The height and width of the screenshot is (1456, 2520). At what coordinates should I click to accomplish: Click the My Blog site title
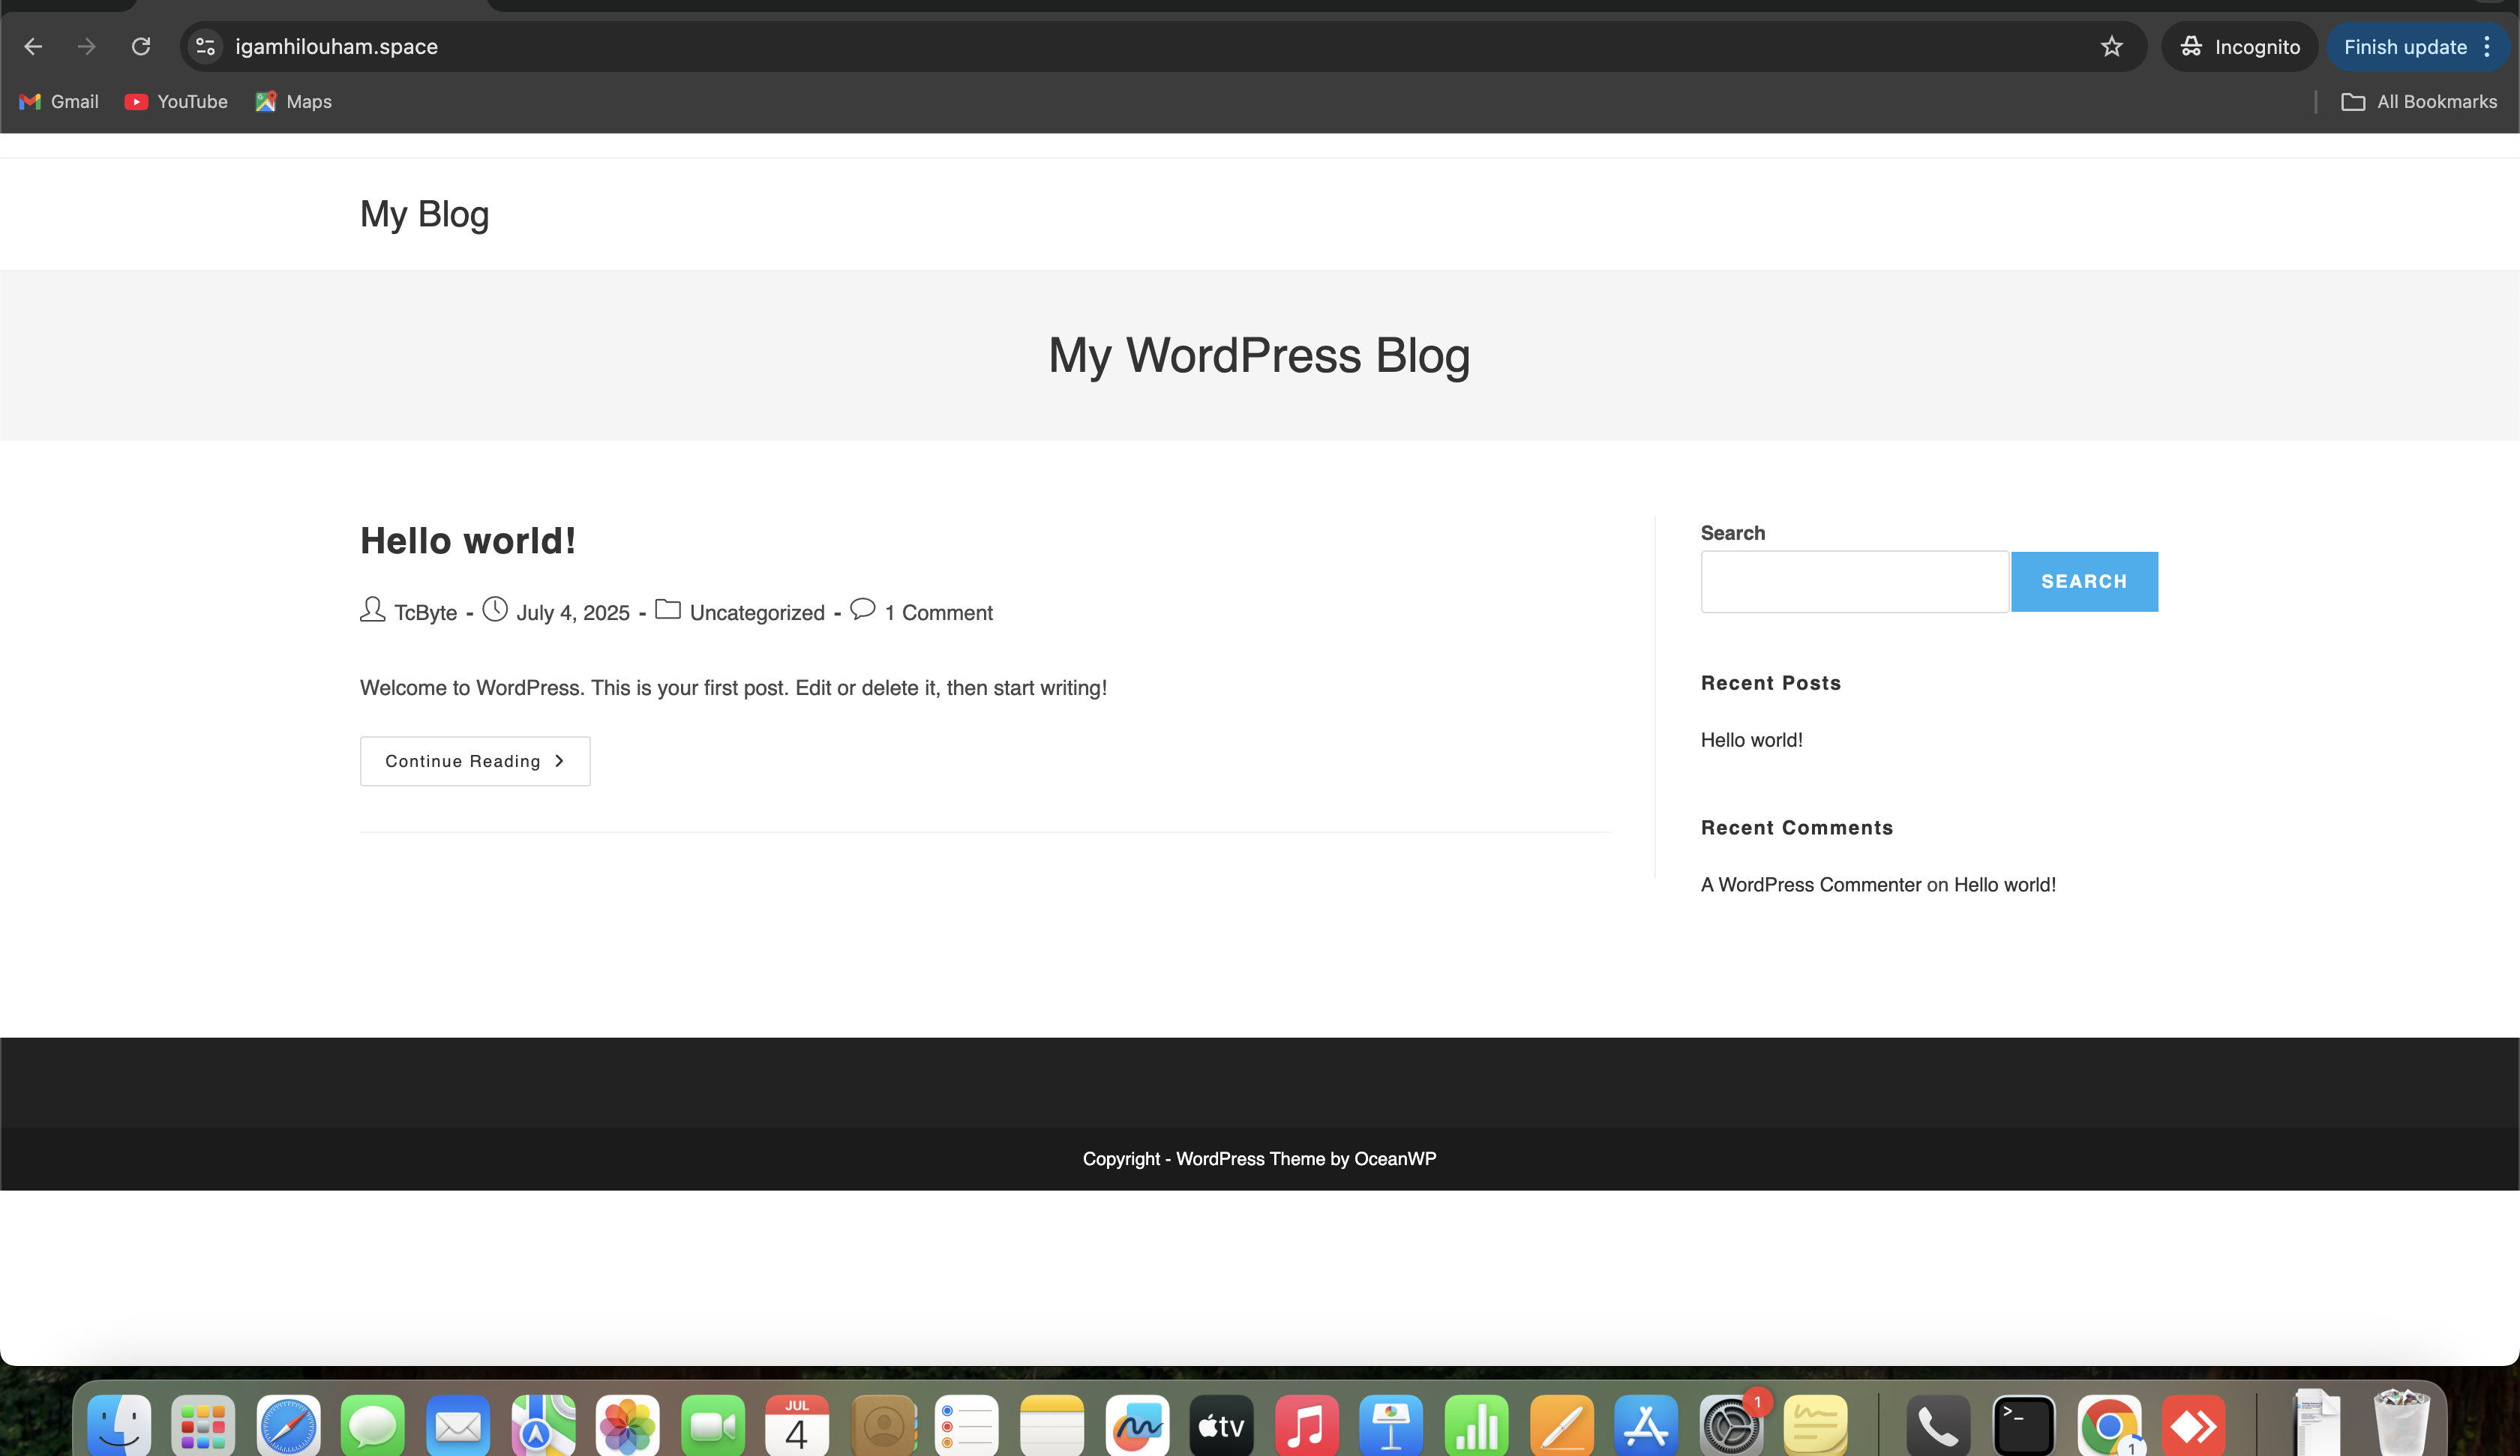[424, 214]
